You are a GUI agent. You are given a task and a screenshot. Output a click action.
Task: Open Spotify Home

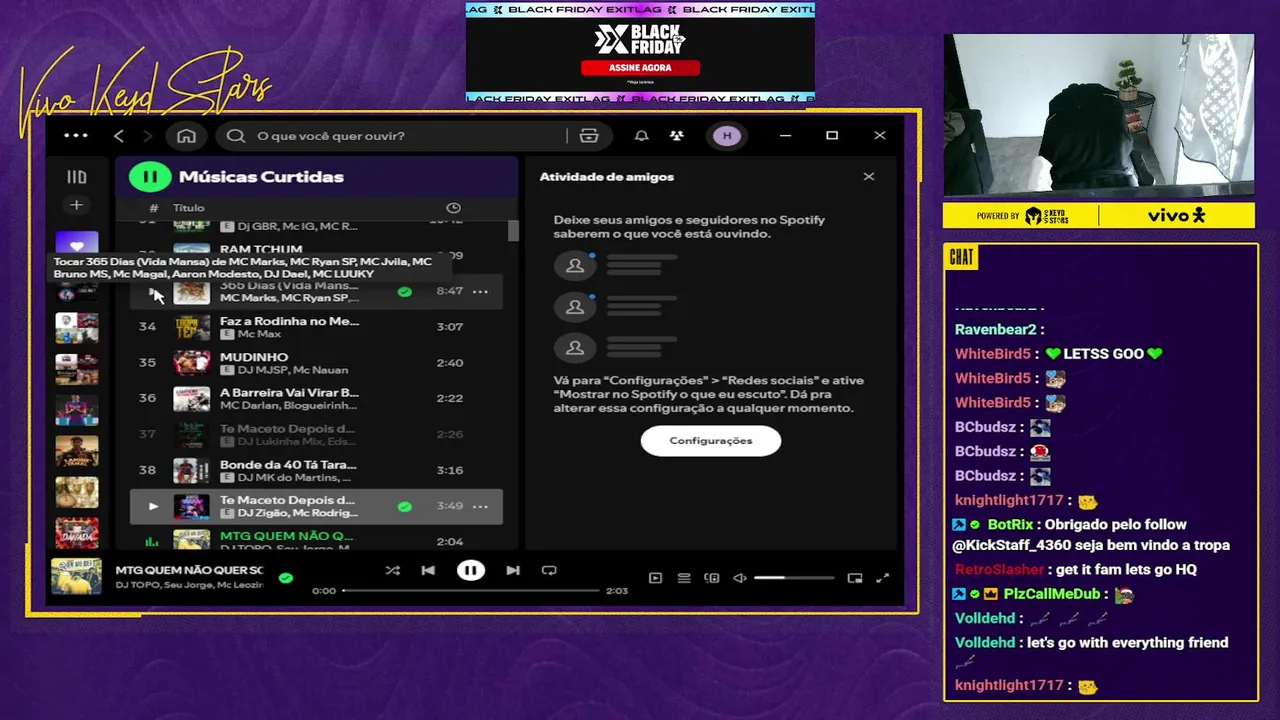[186, 136]
